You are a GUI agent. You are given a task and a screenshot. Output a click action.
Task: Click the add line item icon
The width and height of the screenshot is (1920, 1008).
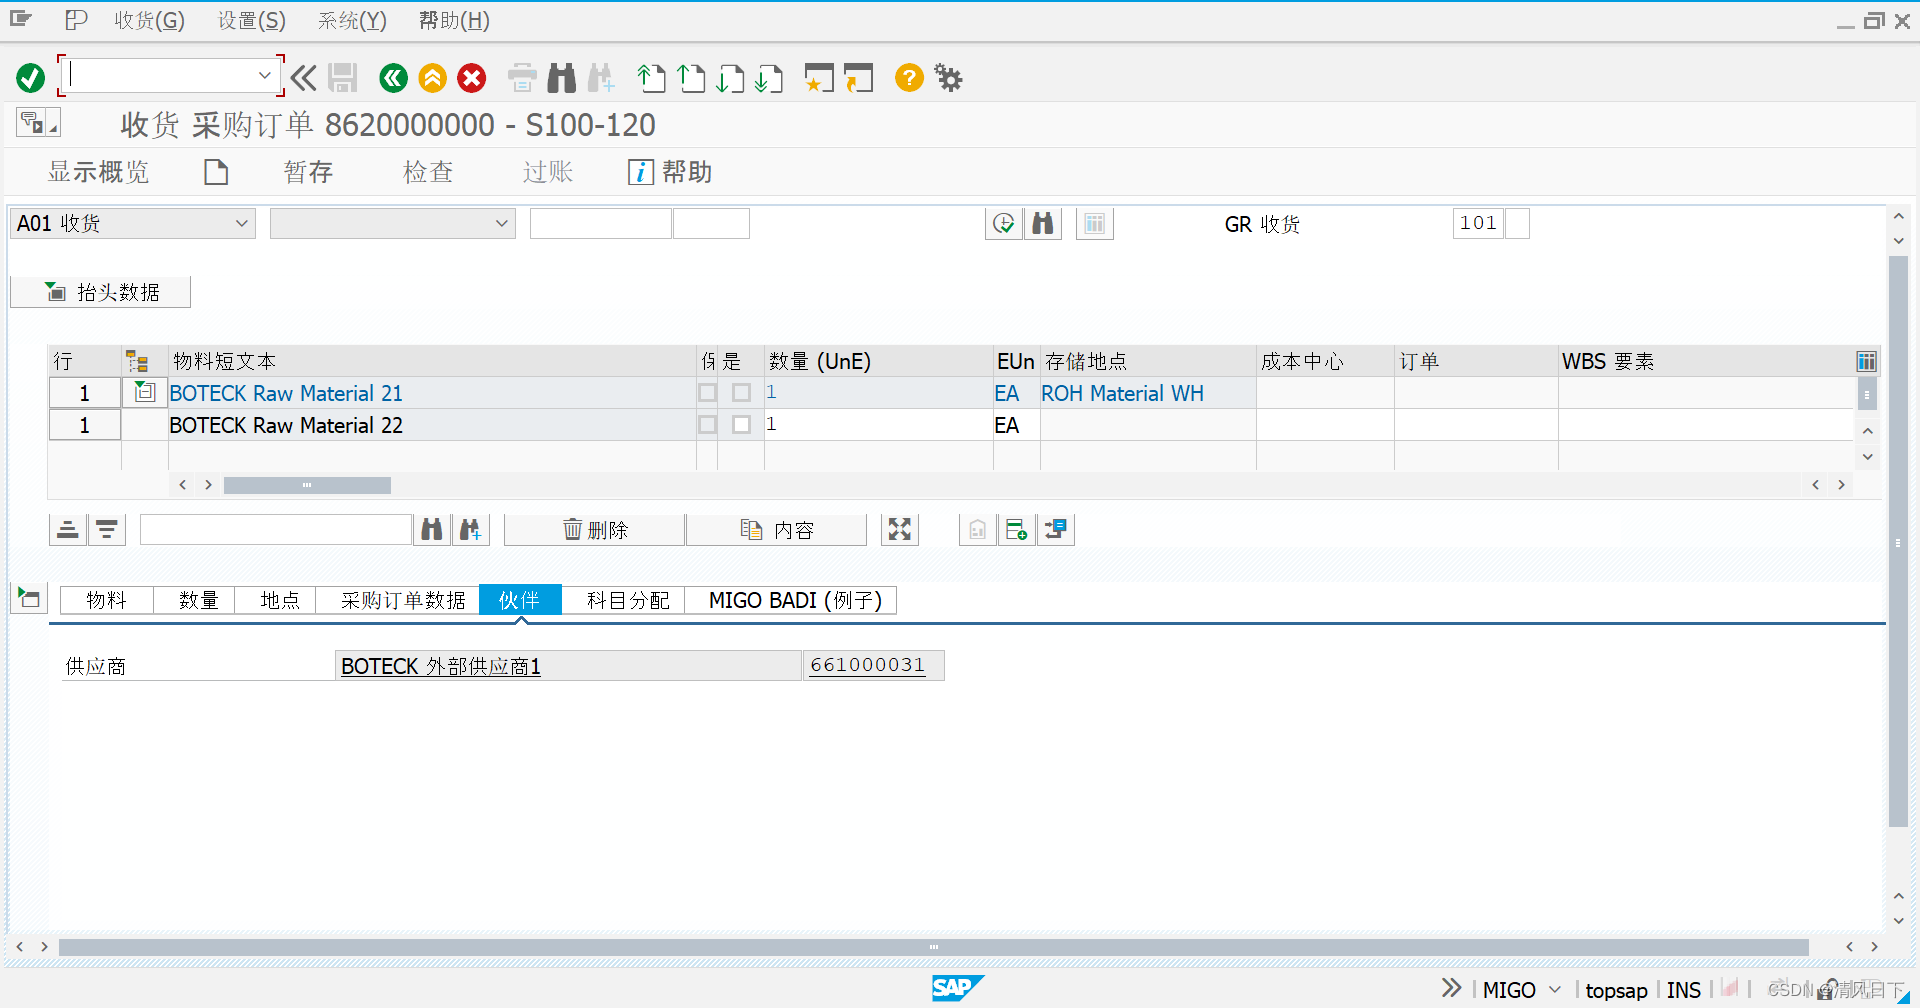tap(1016, 529)
